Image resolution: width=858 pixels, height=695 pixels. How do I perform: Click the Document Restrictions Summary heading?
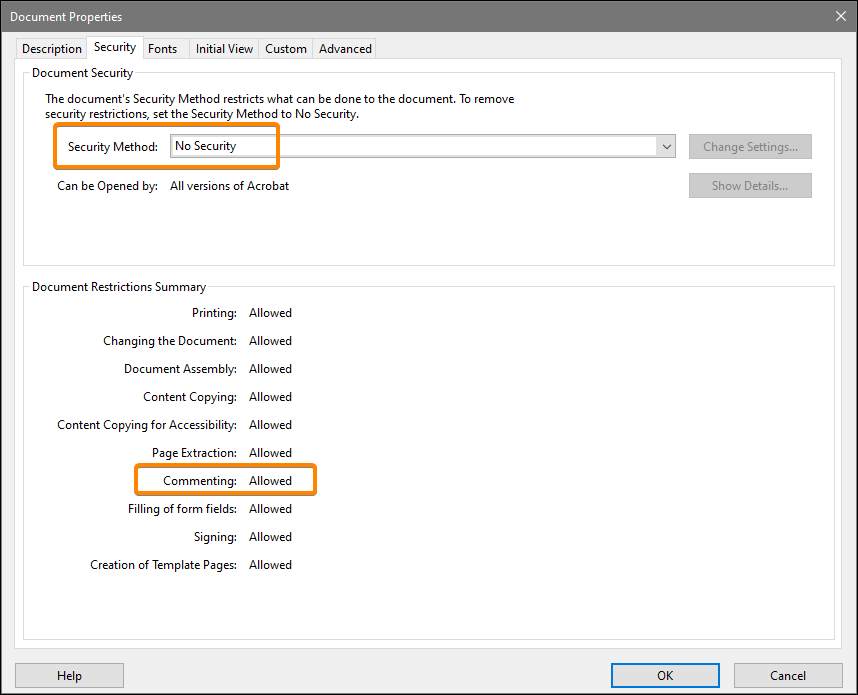point(118,286)
